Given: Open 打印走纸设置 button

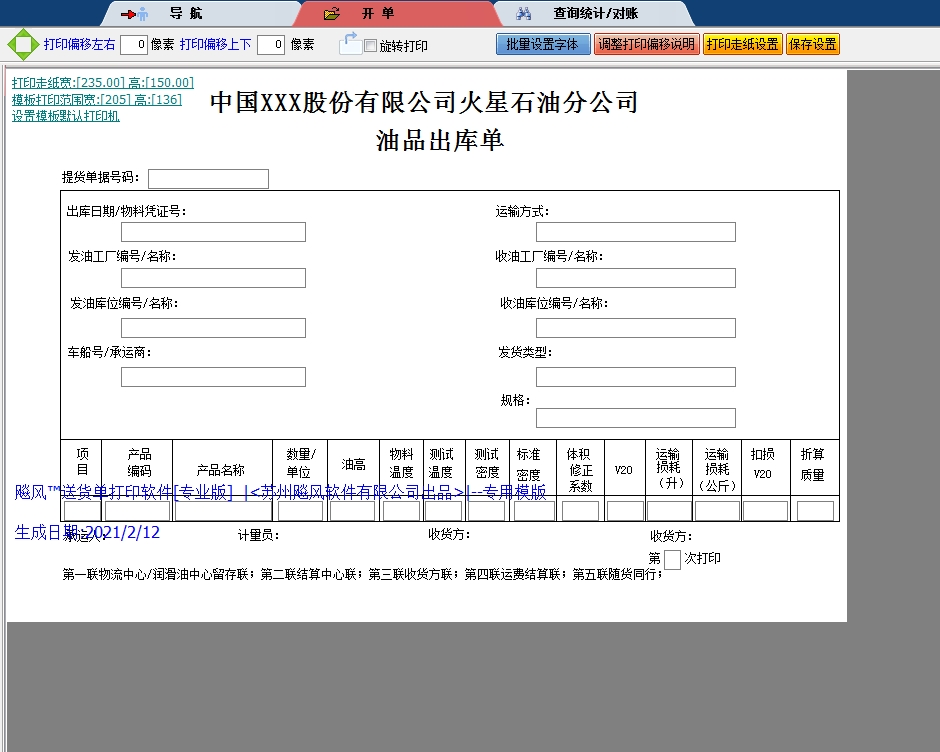Looking at the screenshot, I should point(742,45).
